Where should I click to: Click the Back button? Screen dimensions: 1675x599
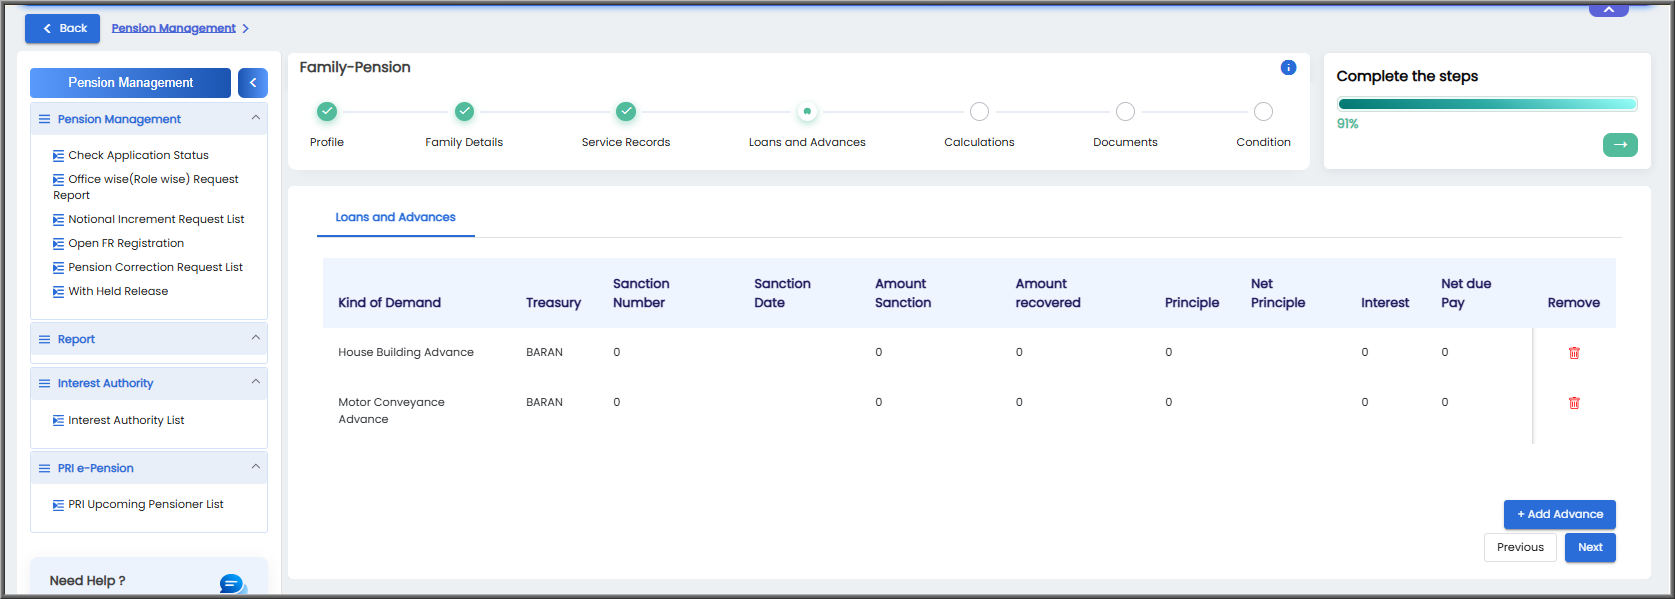pos(63,28)
